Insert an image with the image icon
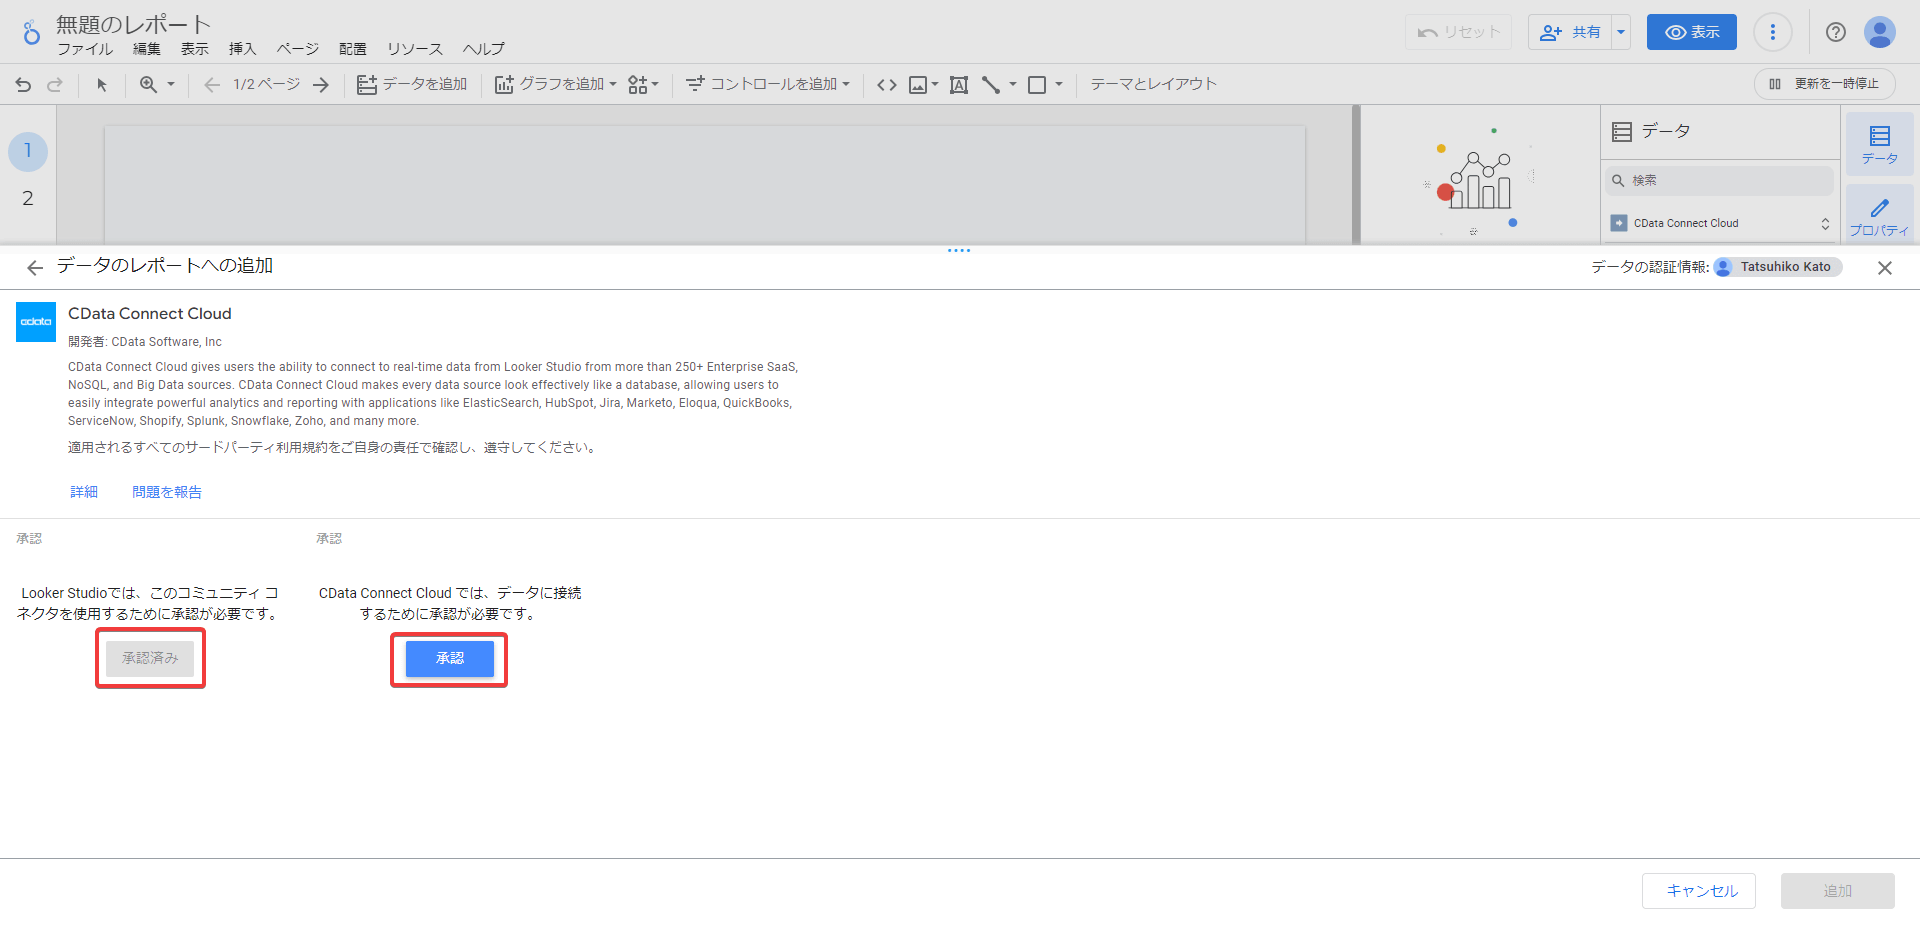1920x929 pixels. [x=918, y=85]
